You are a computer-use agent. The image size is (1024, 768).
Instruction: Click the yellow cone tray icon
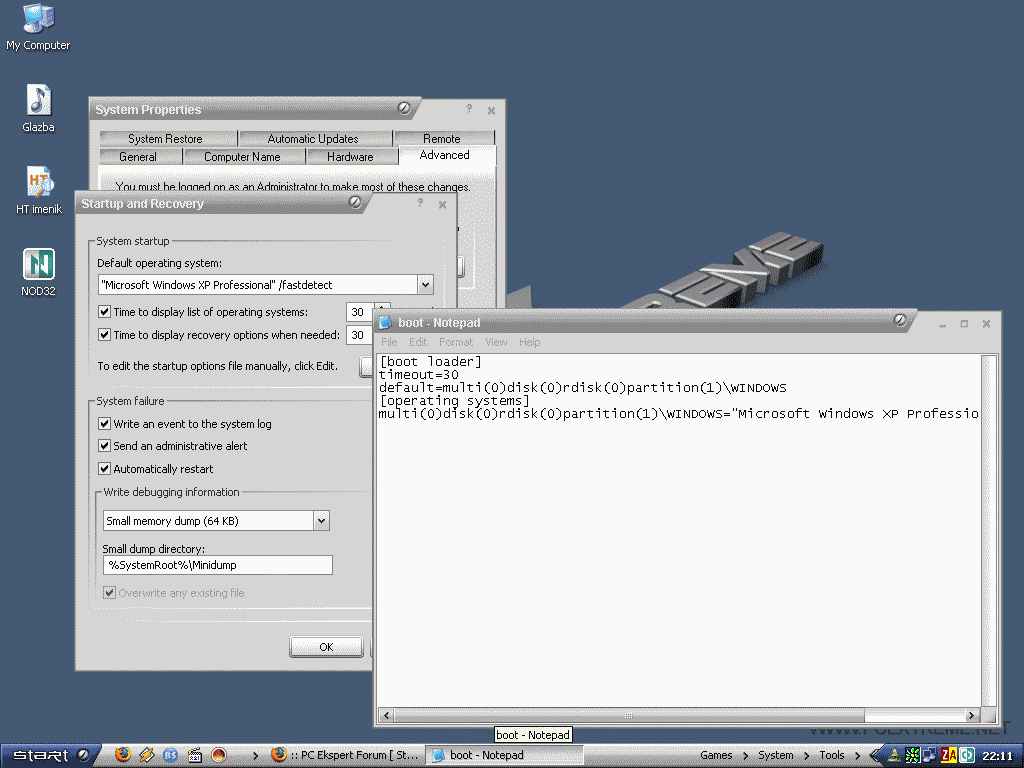coord(893,756)
